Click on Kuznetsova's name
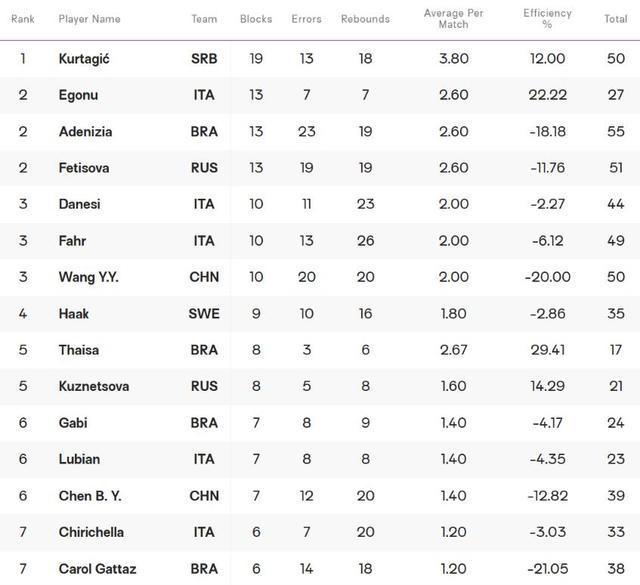 pyautogui.click(x=93, y=387)
